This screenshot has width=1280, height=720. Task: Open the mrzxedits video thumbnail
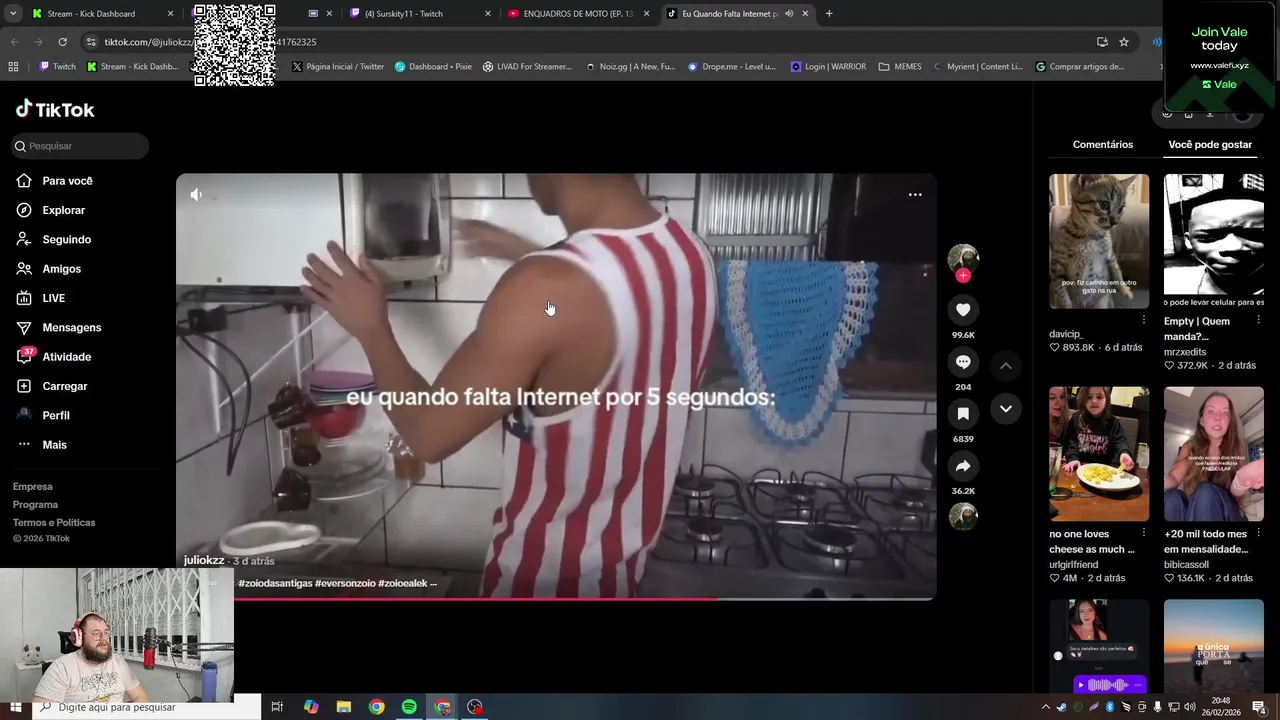[1214, 241]
